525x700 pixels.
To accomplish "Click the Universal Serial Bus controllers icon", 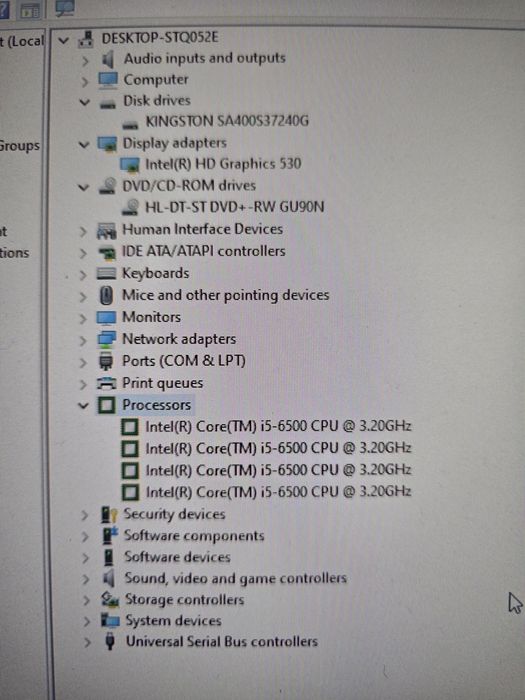I will tap(110, 642).
